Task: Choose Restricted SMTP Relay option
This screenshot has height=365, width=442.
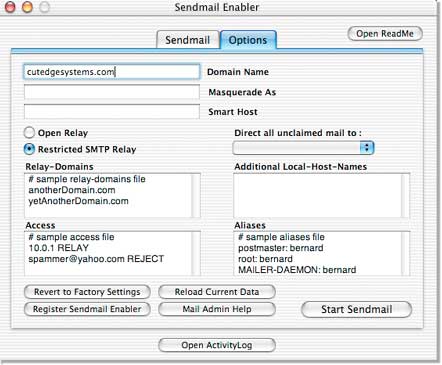Action: coord(29,149)
